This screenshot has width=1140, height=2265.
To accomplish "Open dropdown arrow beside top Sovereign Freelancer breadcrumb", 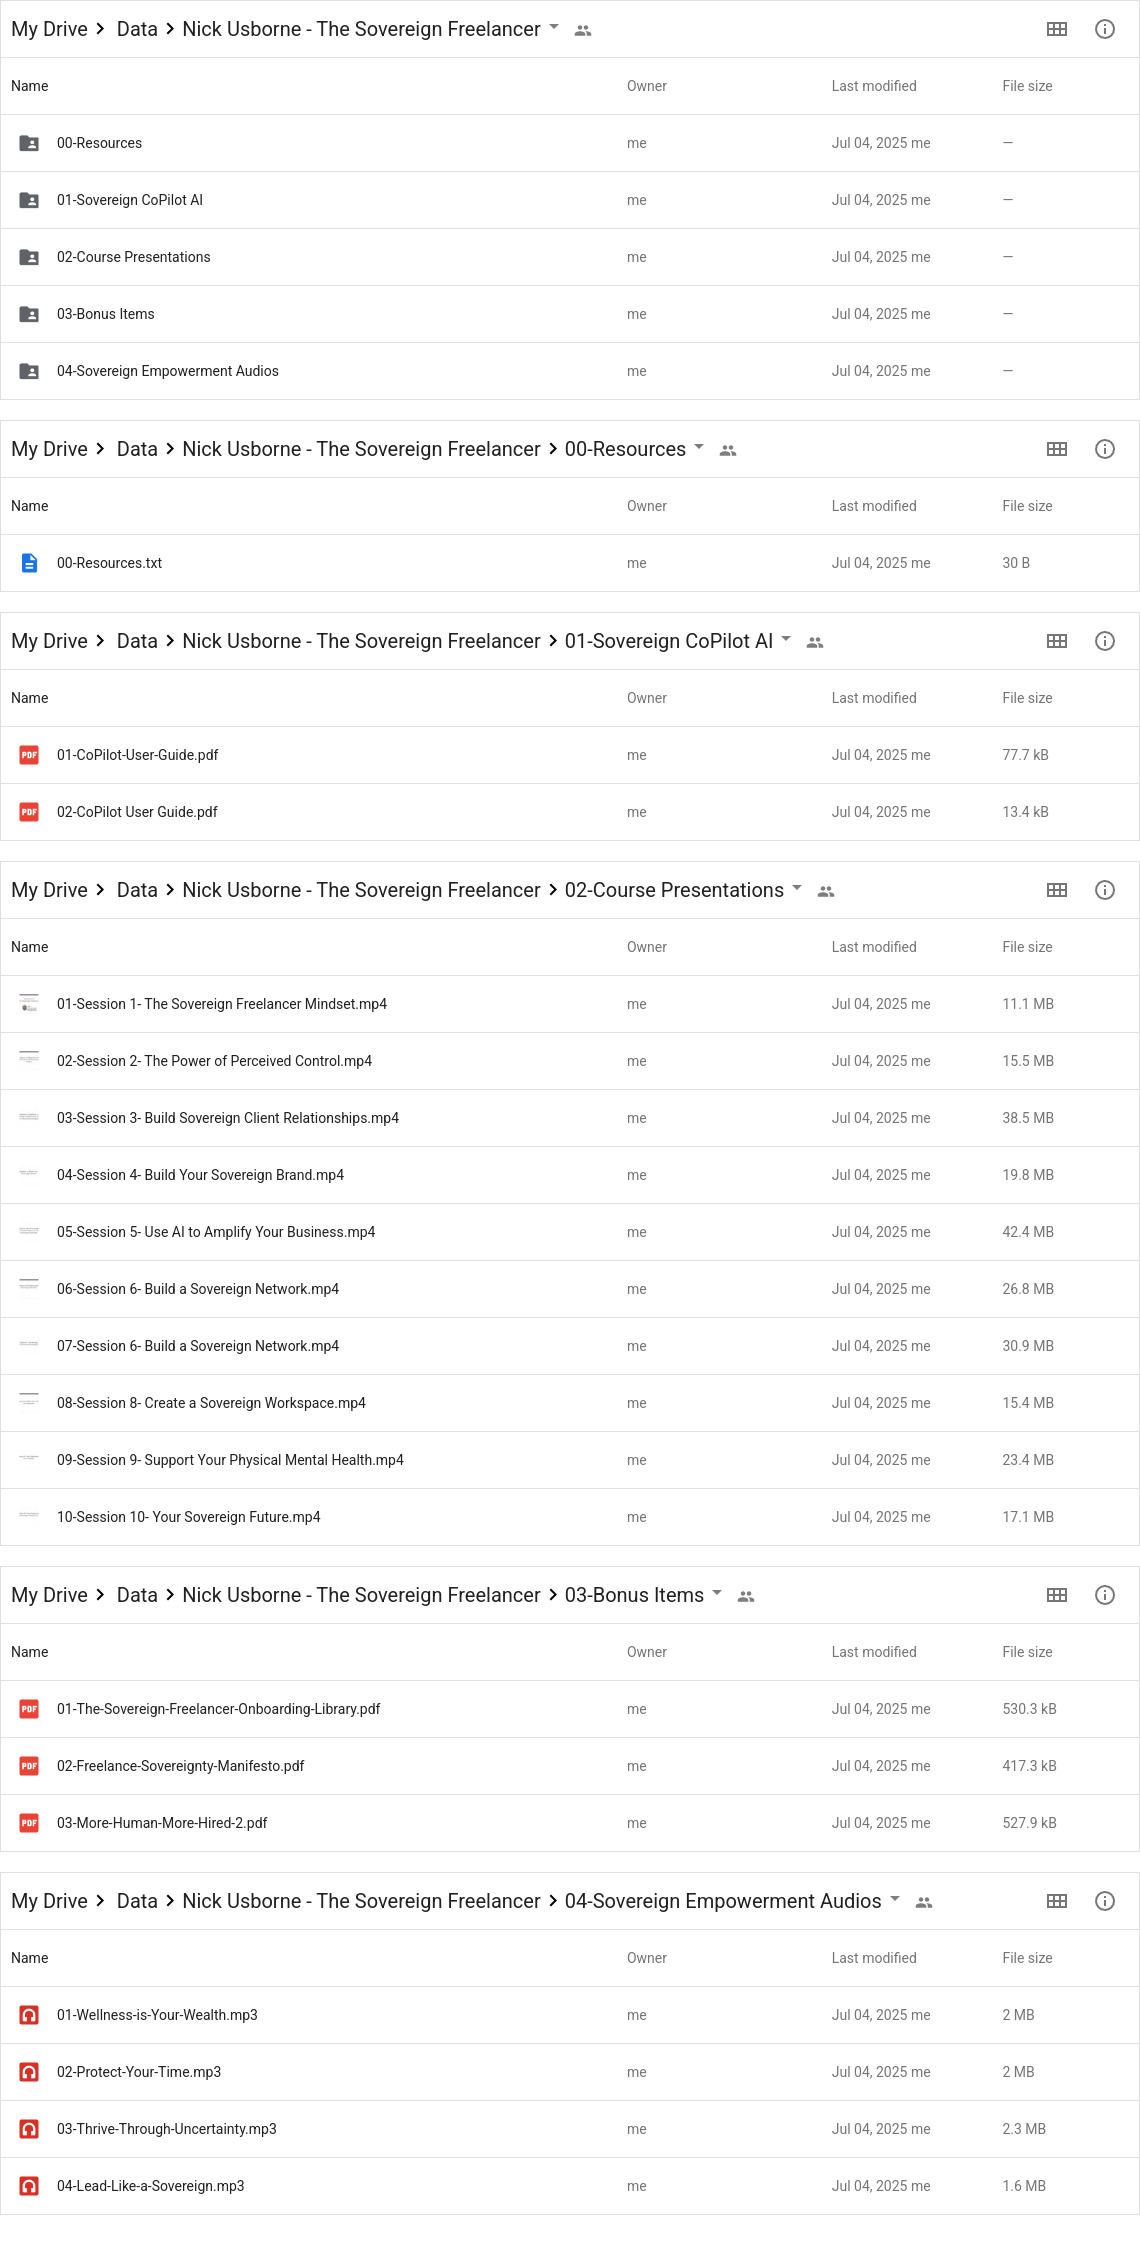I will [554, 27].
